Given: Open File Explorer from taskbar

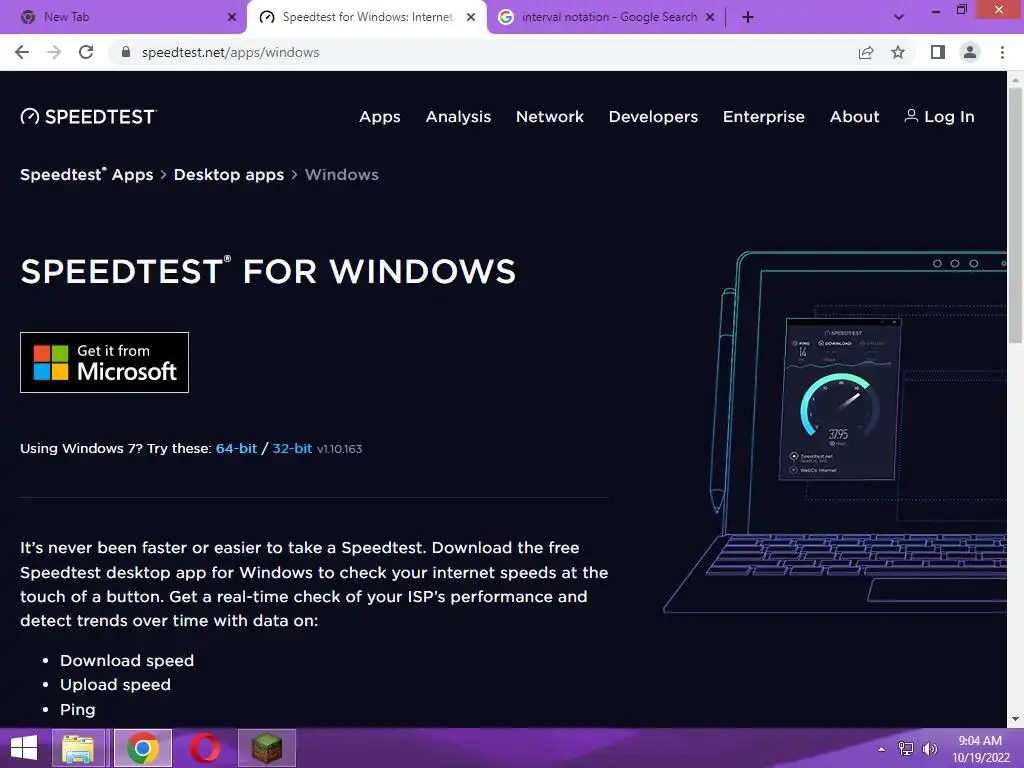Looking at the screenshot, I should (78, 748).
